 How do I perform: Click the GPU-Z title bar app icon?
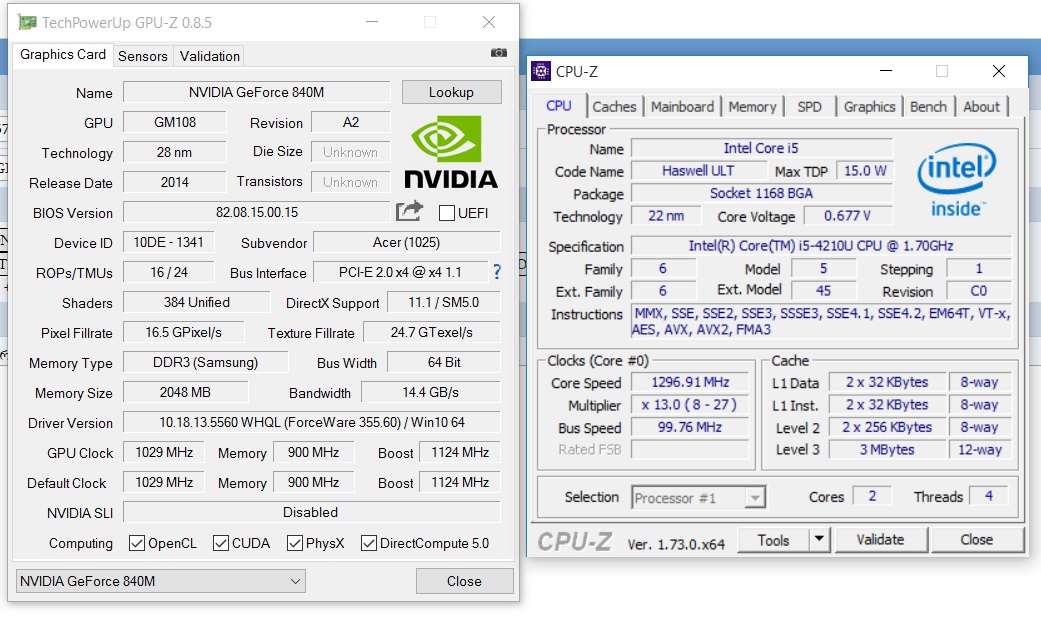coord(27,23)
